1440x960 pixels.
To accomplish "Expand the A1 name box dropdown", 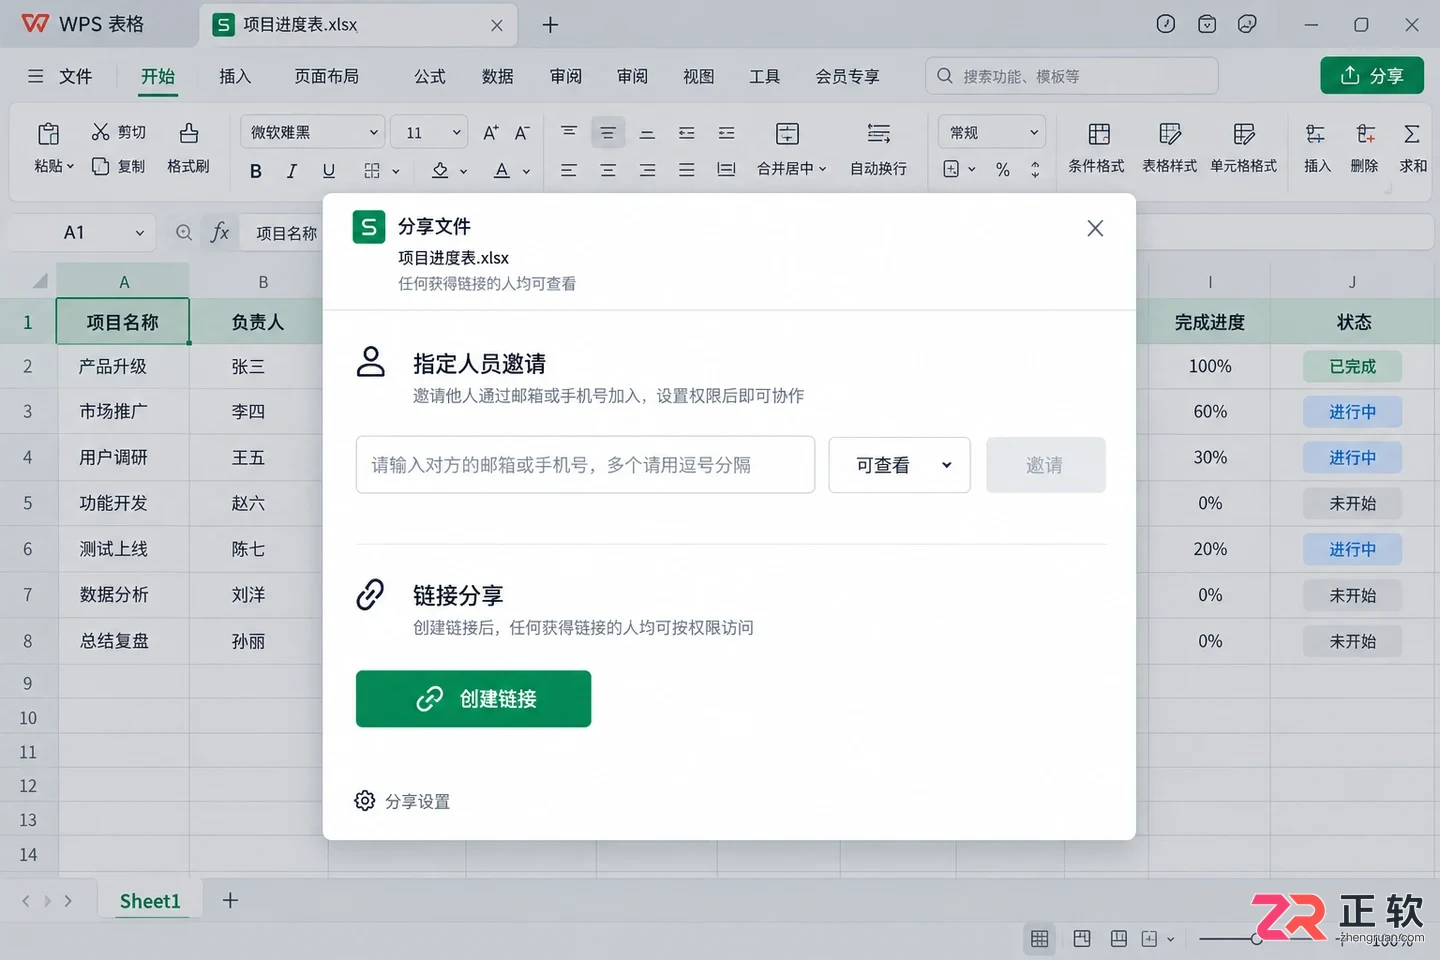I will 140,233.
